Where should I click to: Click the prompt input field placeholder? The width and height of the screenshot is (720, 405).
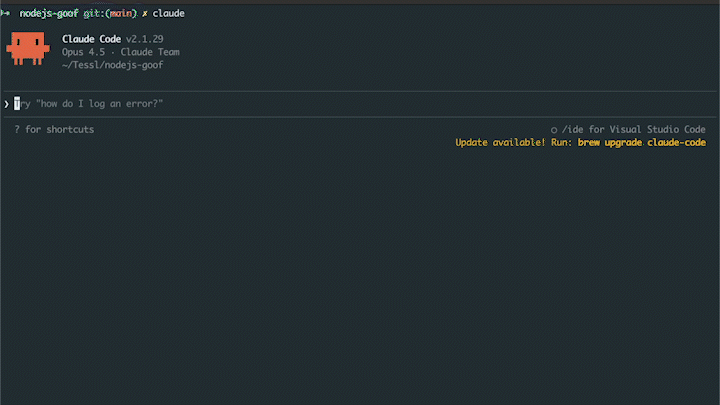point(89,104)
